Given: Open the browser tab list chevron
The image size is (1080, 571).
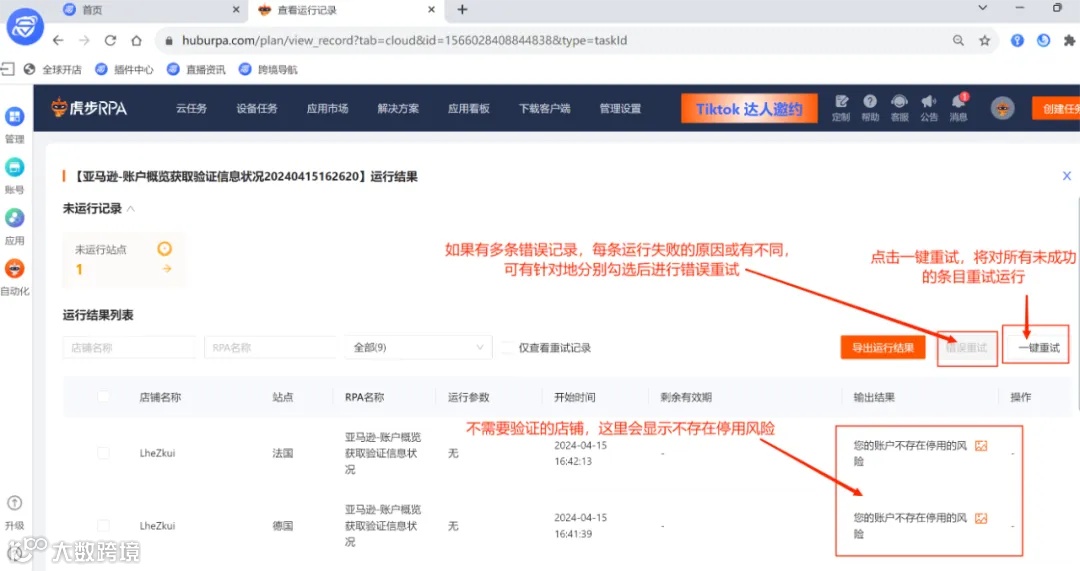Looking at the screenshot, I should (x=983, y=8).
